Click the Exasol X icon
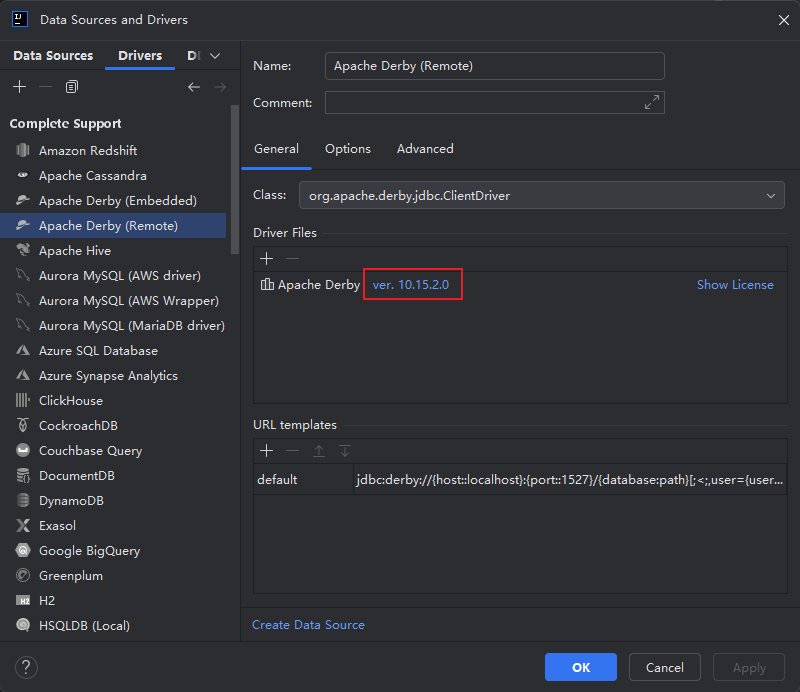This screenshot has height=692, width=800. pos(23,525)
